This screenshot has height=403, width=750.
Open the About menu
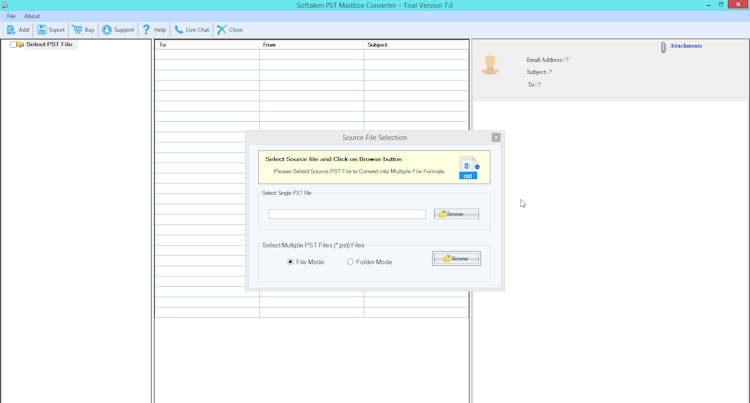32,16
